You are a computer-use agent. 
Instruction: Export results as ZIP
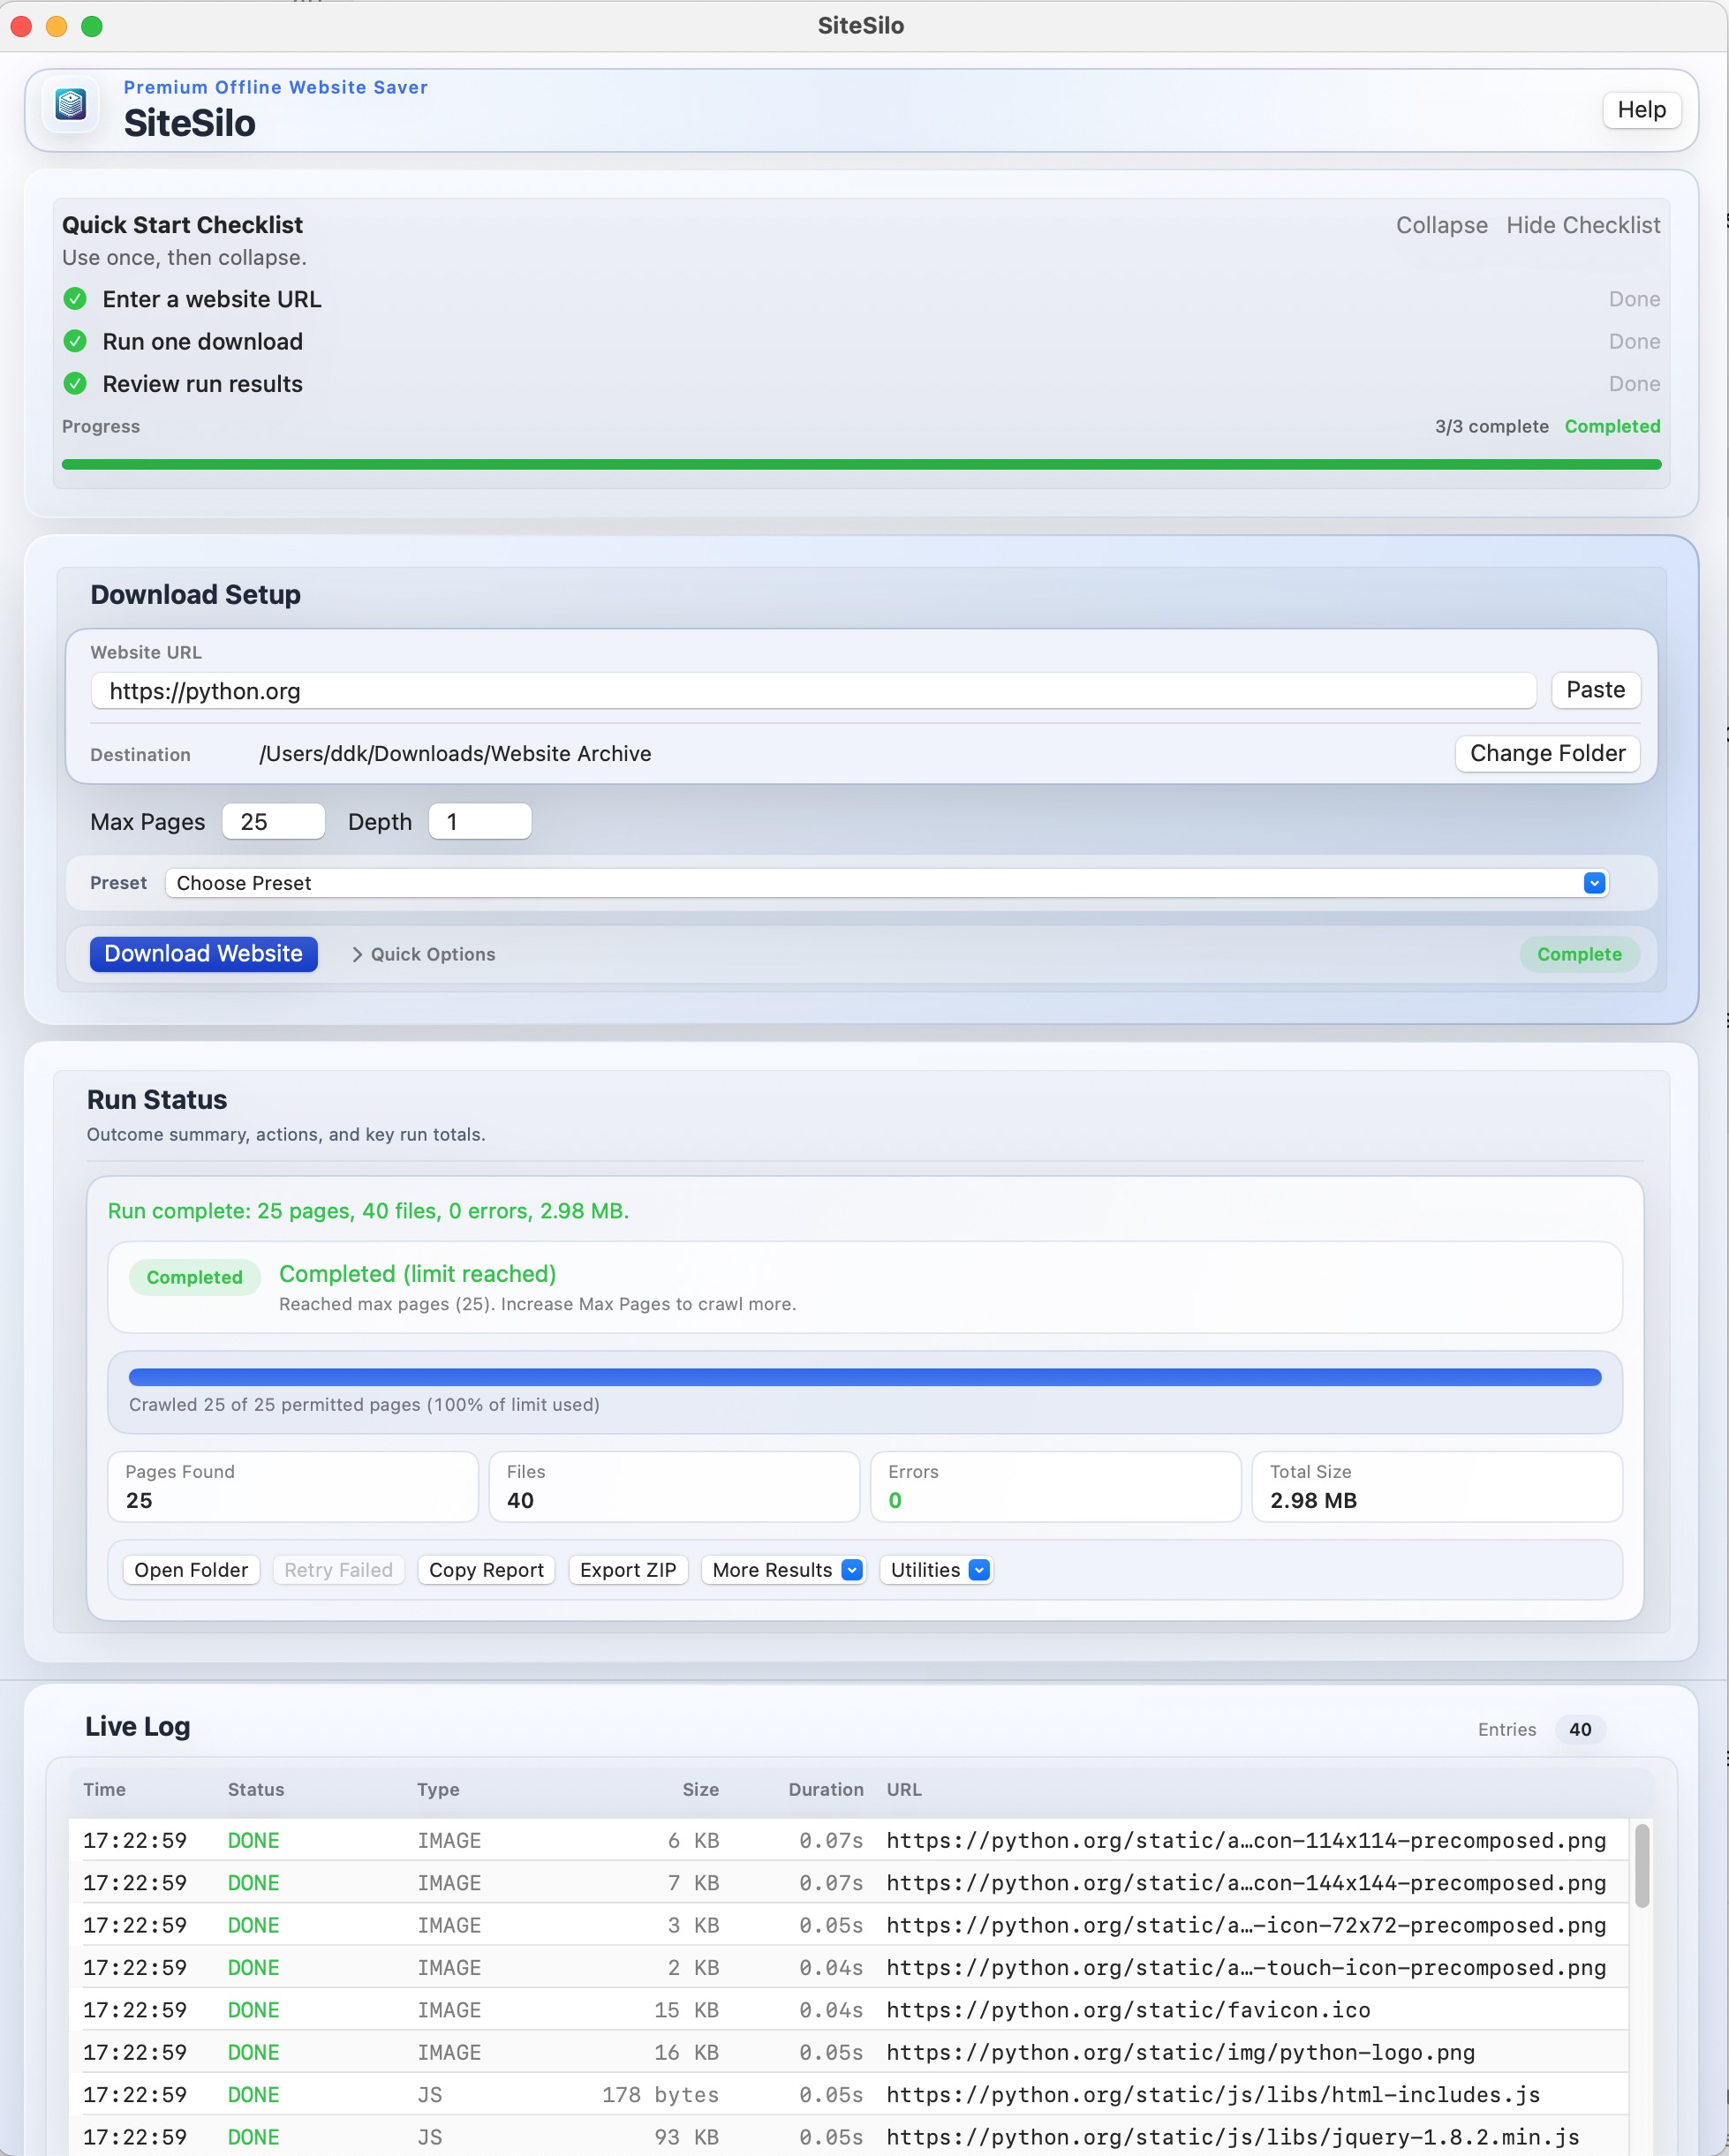tap(628, 1569)
